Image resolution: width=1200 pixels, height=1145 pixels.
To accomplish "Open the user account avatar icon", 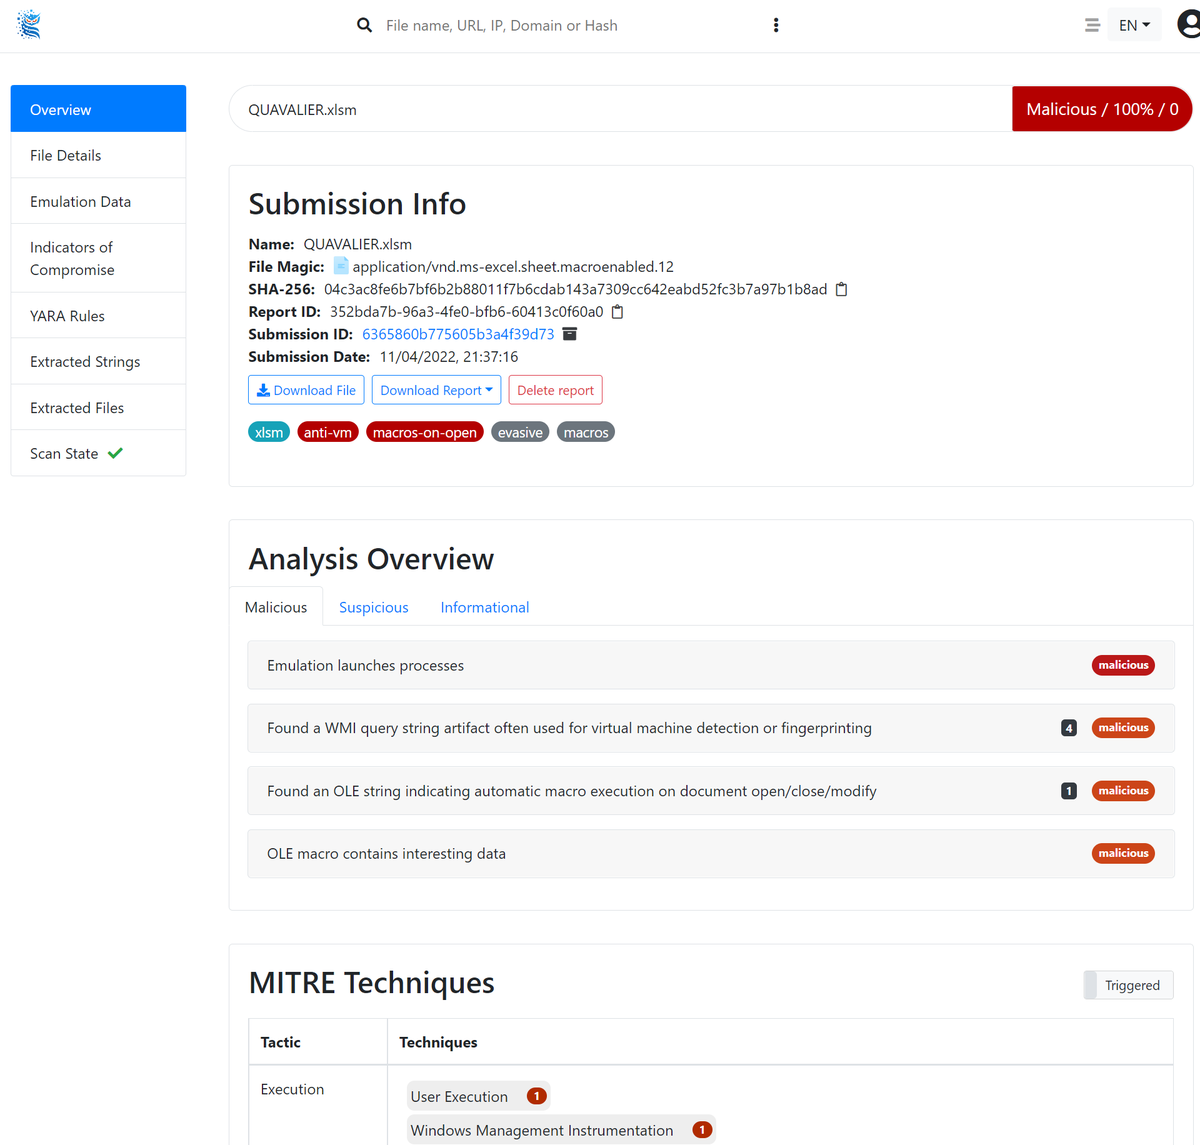I will click(x=1188, y=25).
